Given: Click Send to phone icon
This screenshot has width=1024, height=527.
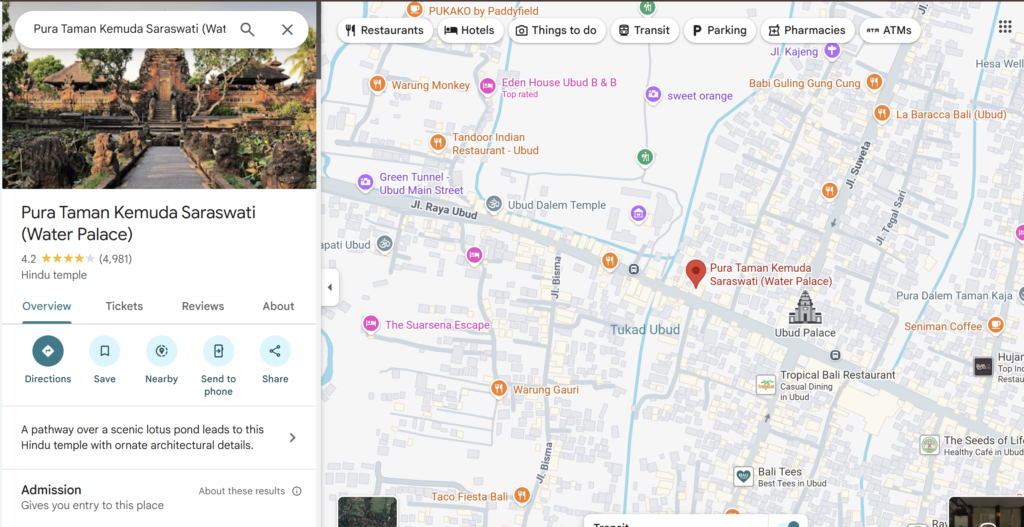Looking at the screenshot, I should (x=218, y=351).
